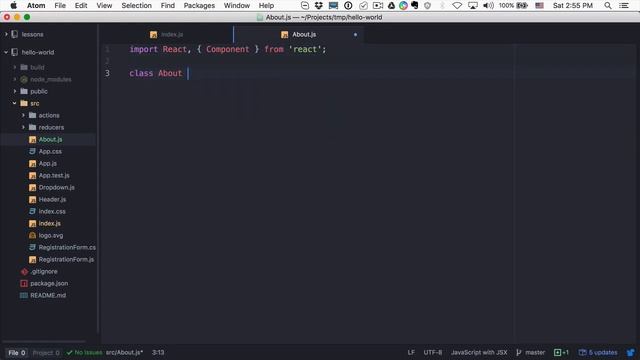Viewport: 640px width, 360px height.
Task: Click the modified dot on About.js tab
Action: coord(355,35)
